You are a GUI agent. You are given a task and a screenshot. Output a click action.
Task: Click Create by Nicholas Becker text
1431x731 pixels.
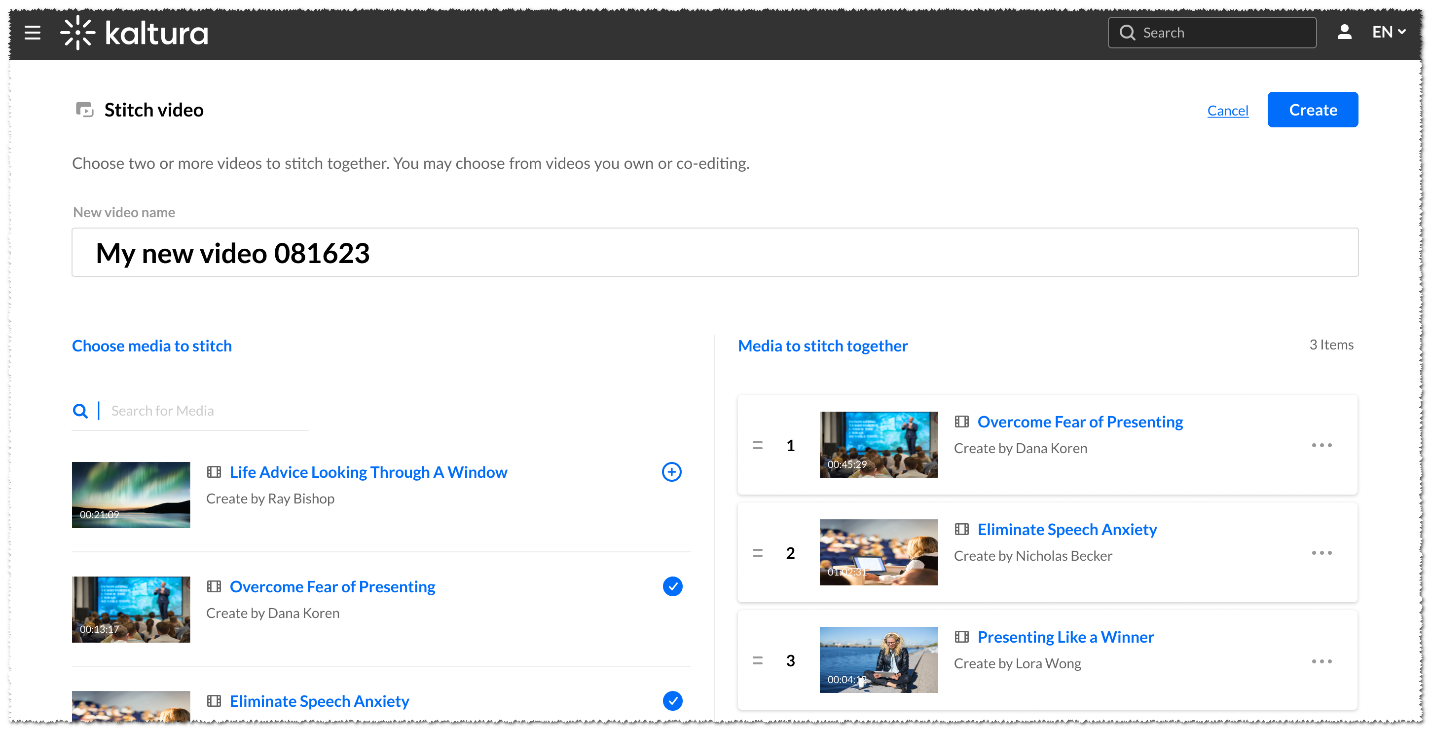[x=1033, y=556]
